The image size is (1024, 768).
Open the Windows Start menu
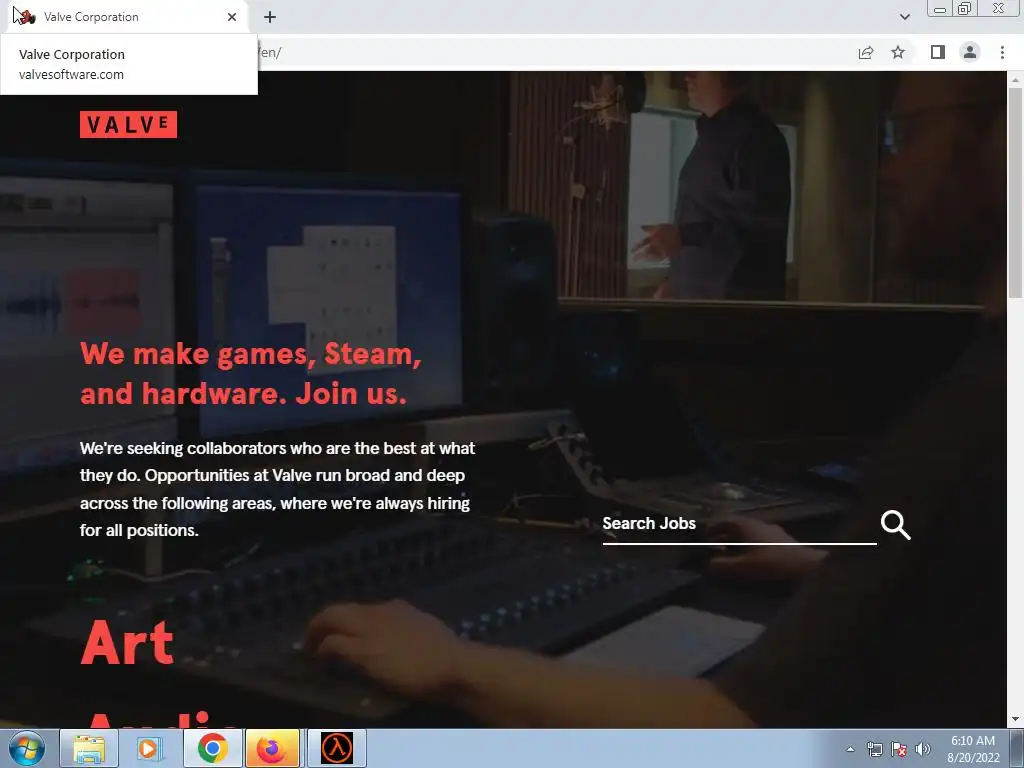point(26,748)
